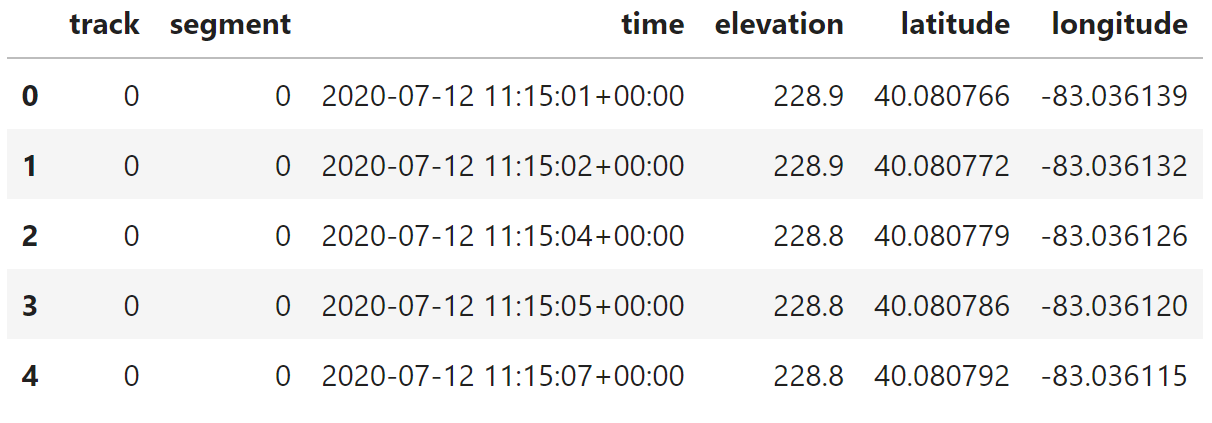Image resolution: width=1212 pixels, height=423 pixels.
Task: Click longitude value -83.036126
Action: coord(1114,236)
